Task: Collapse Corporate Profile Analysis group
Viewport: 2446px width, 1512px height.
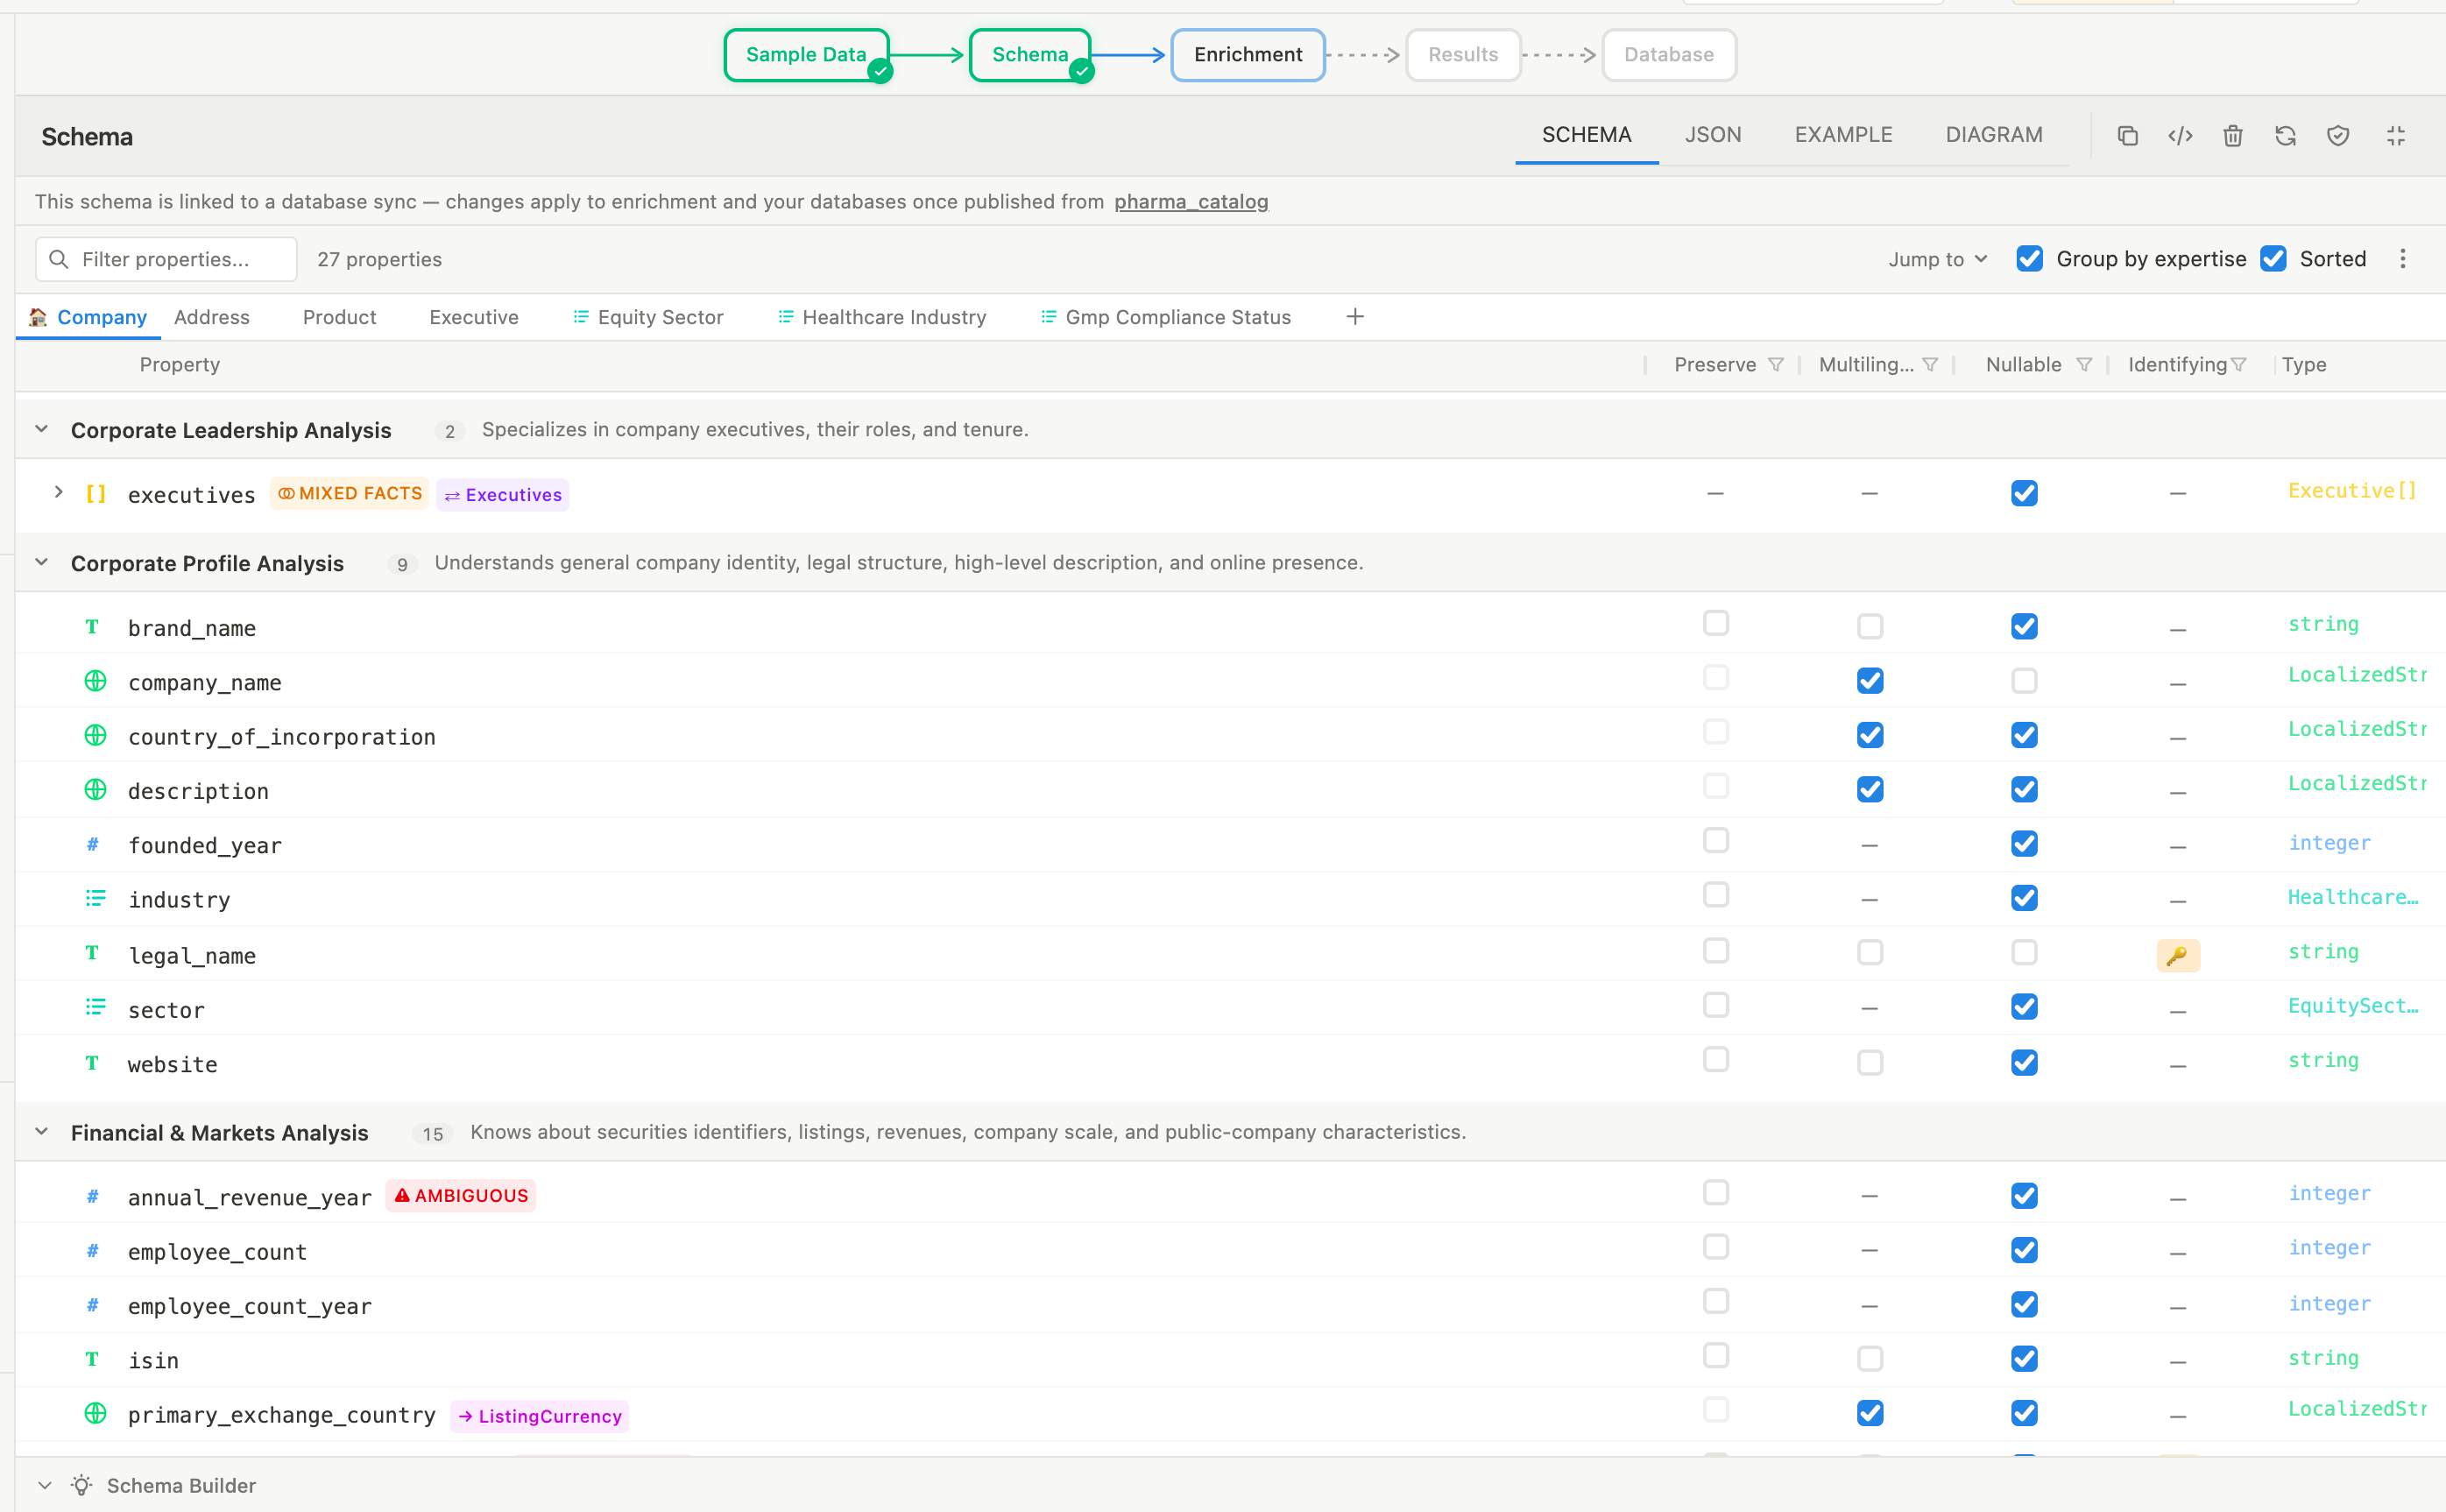Action: click(x=41, y=562)
